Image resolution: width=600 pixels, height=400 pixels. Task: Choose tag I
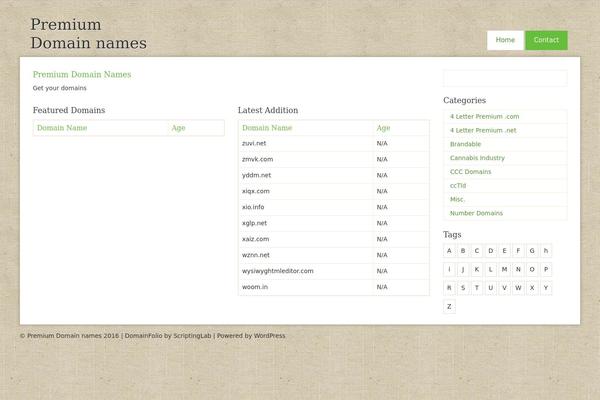(x=449, y=269)
